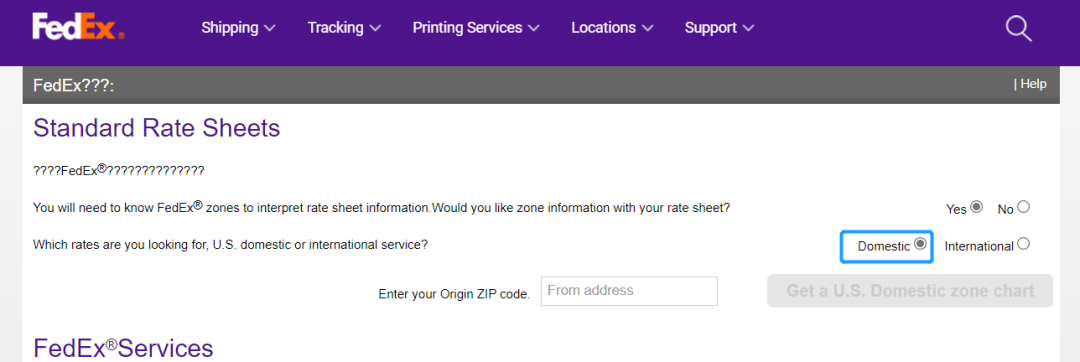Expand the Shipping chevron
The image size is (1080, 362).
tap(270, 28)
